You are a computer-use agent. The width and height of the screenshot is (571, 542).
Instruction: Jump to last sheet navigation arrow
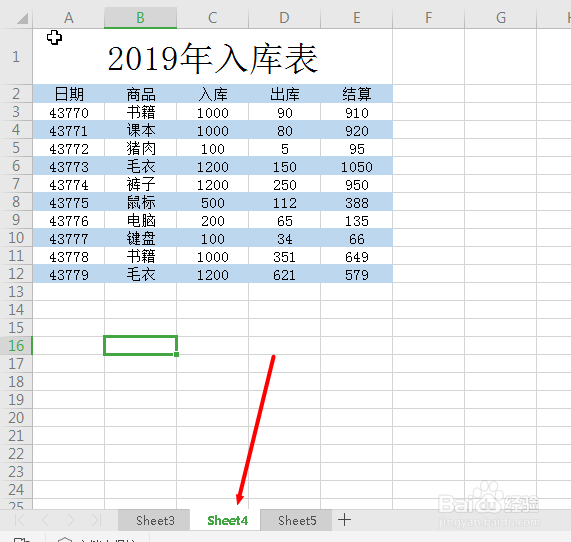(x=96, y=520)
